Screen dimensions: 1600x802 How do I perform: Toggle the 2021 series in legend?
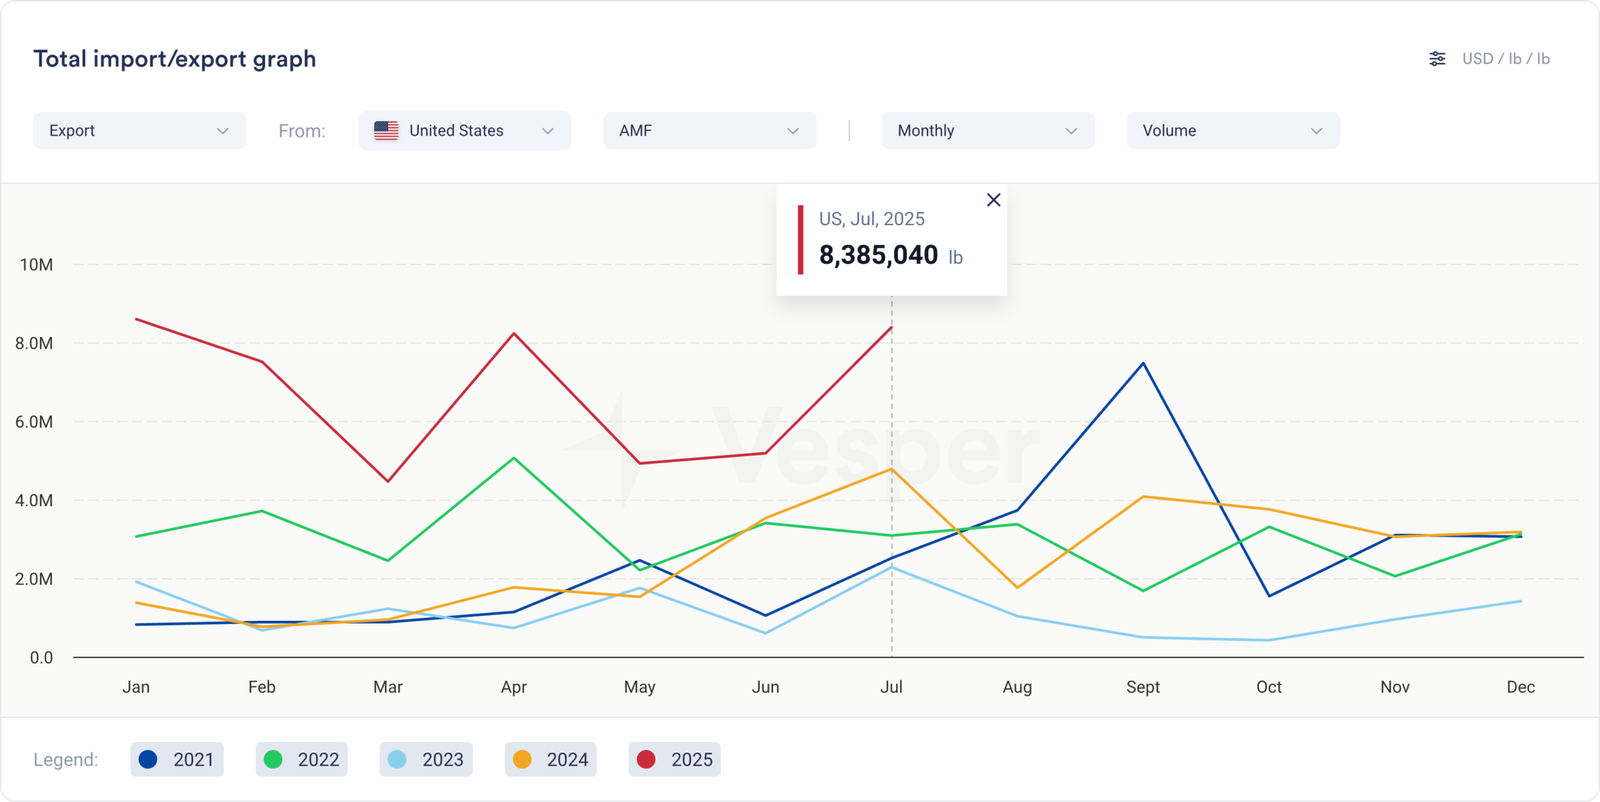pos(177,760)
